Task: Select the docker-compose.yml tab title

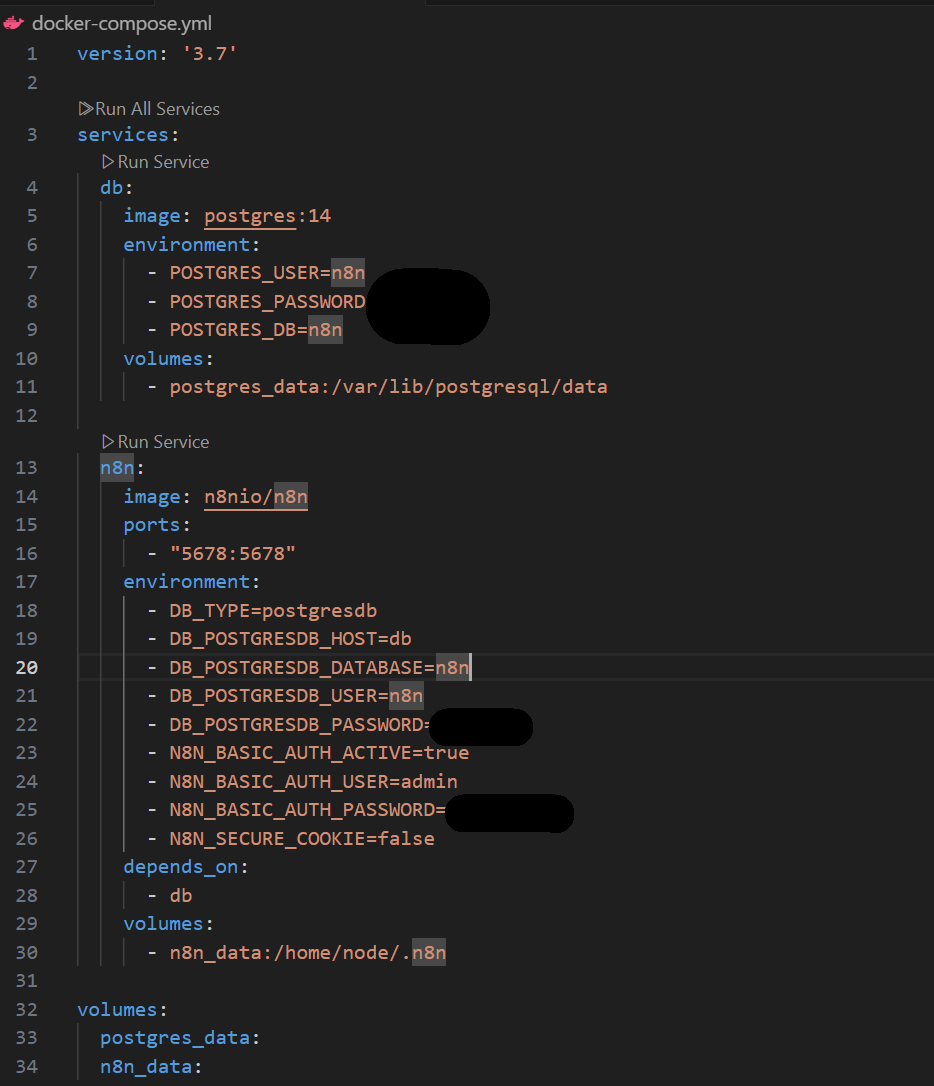Action: point(121,24)
